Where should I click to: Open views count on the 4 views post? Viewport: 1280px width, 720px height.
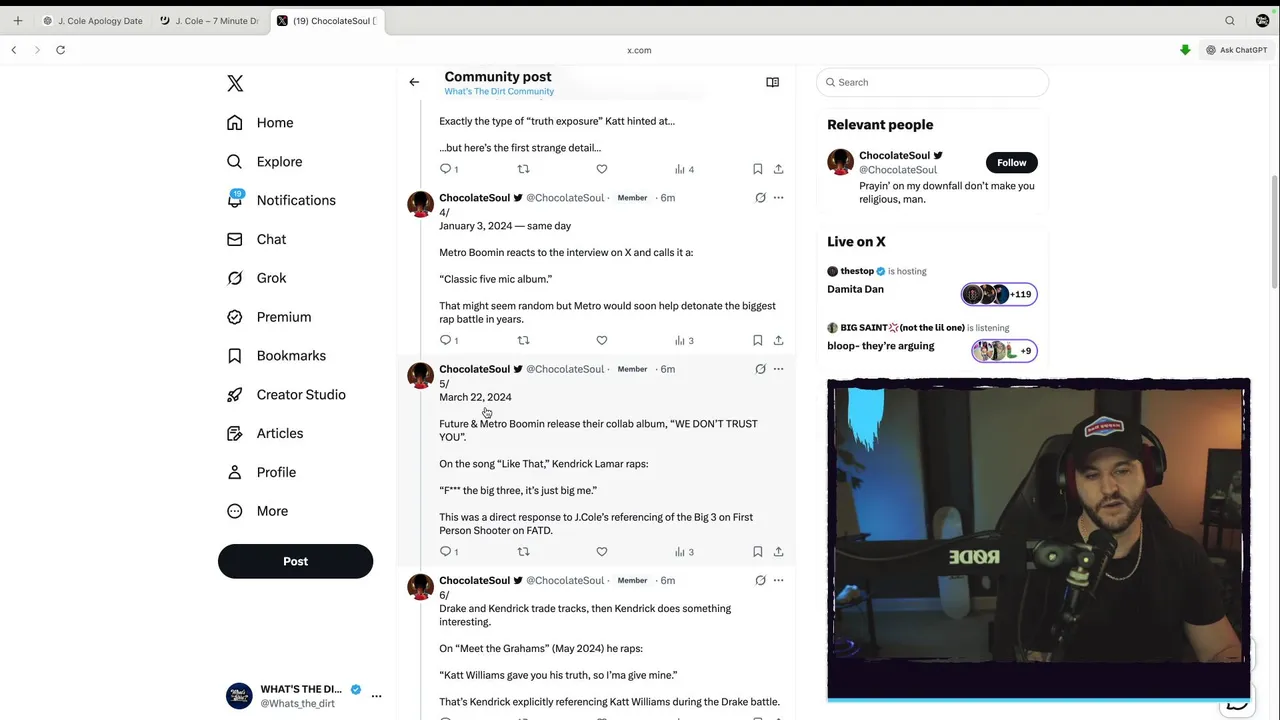(684, 170)
